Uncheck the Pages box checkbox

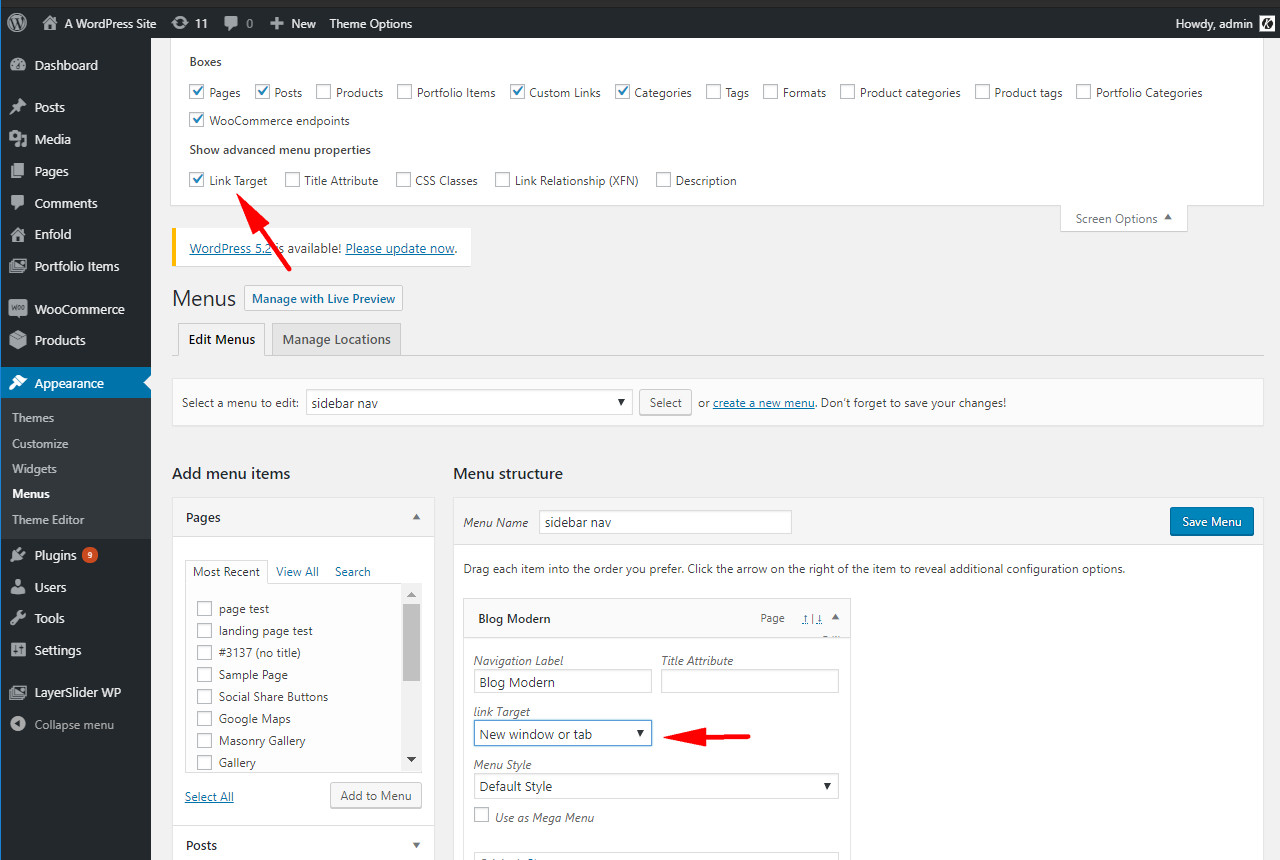[x=197, y=92]
